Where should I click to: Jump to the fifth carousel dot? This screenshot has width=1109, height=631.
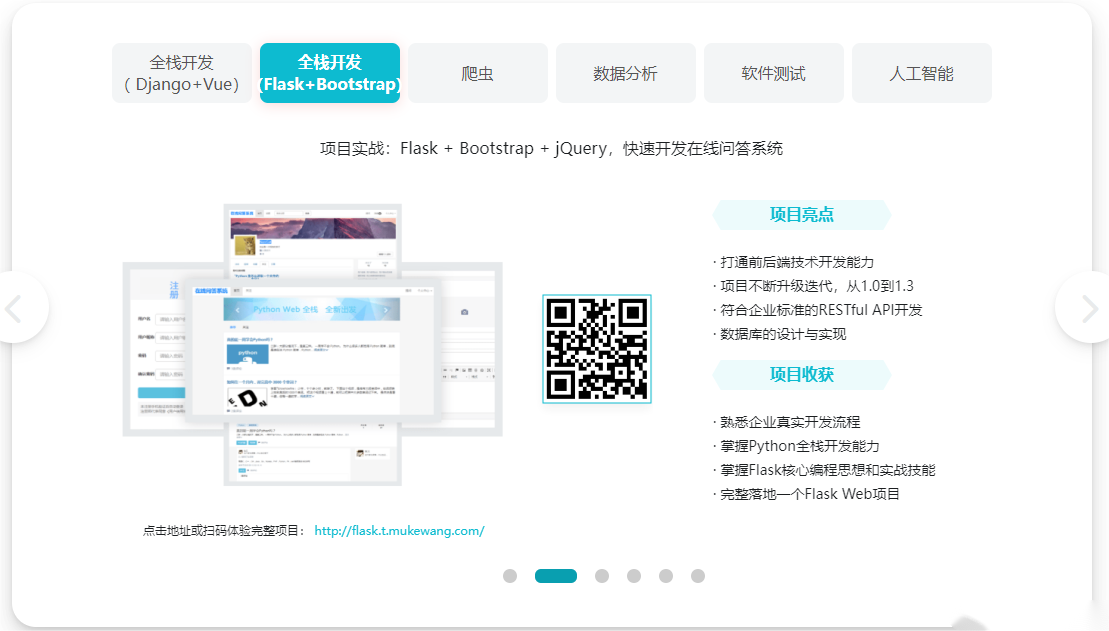666,576
